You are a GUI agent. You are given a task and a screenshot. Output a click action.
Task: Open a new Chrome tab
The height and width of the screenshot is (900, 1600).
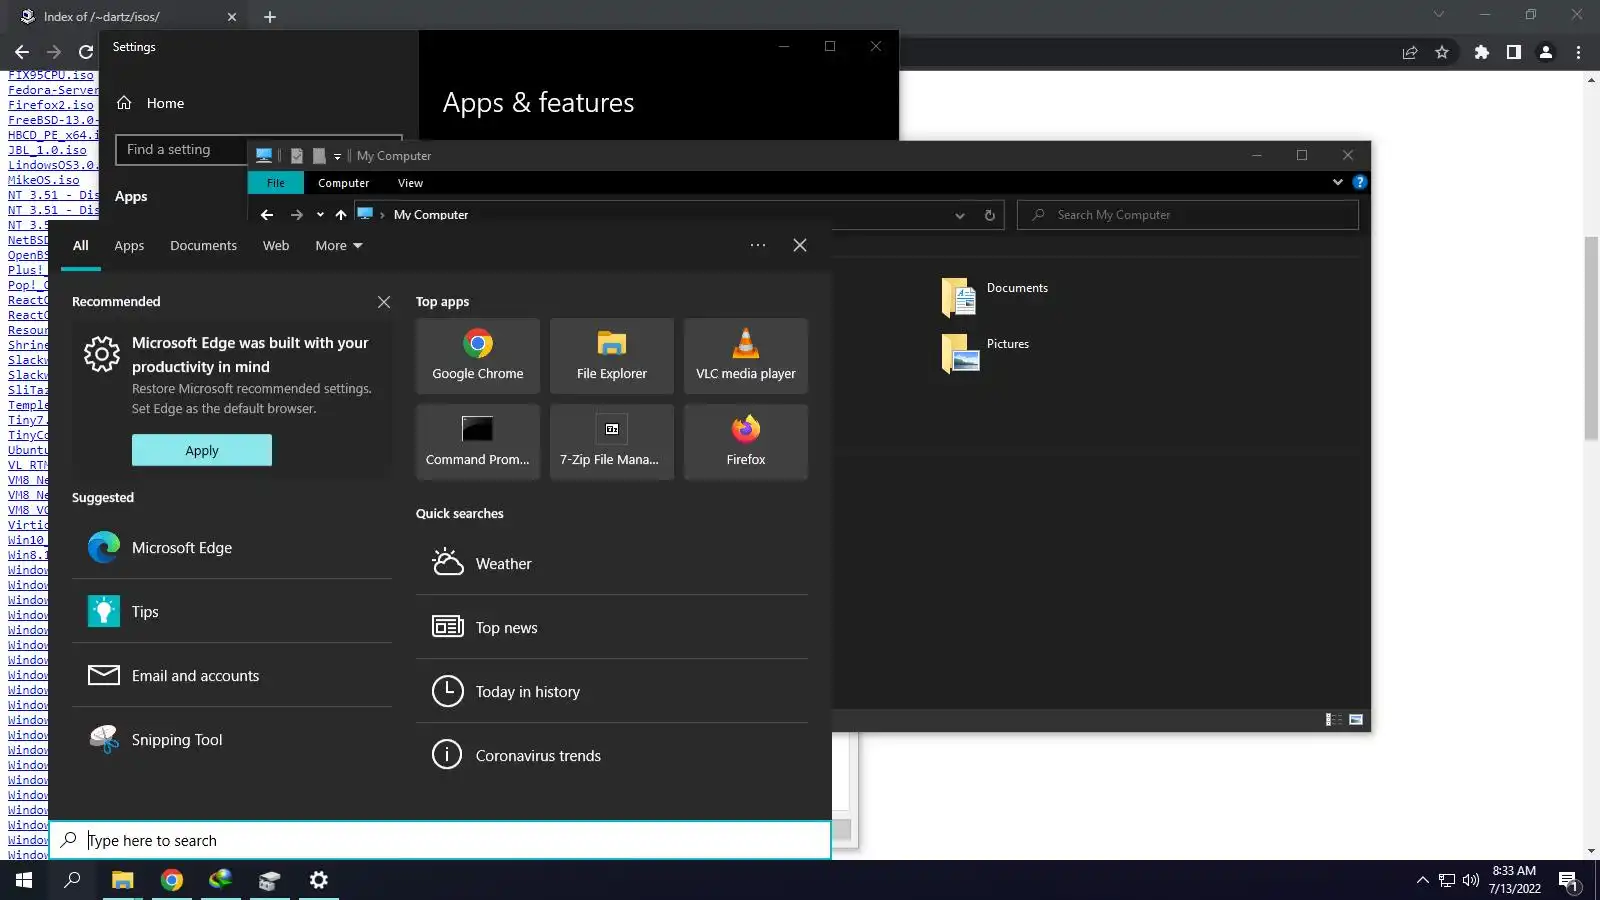click(270, 17)
